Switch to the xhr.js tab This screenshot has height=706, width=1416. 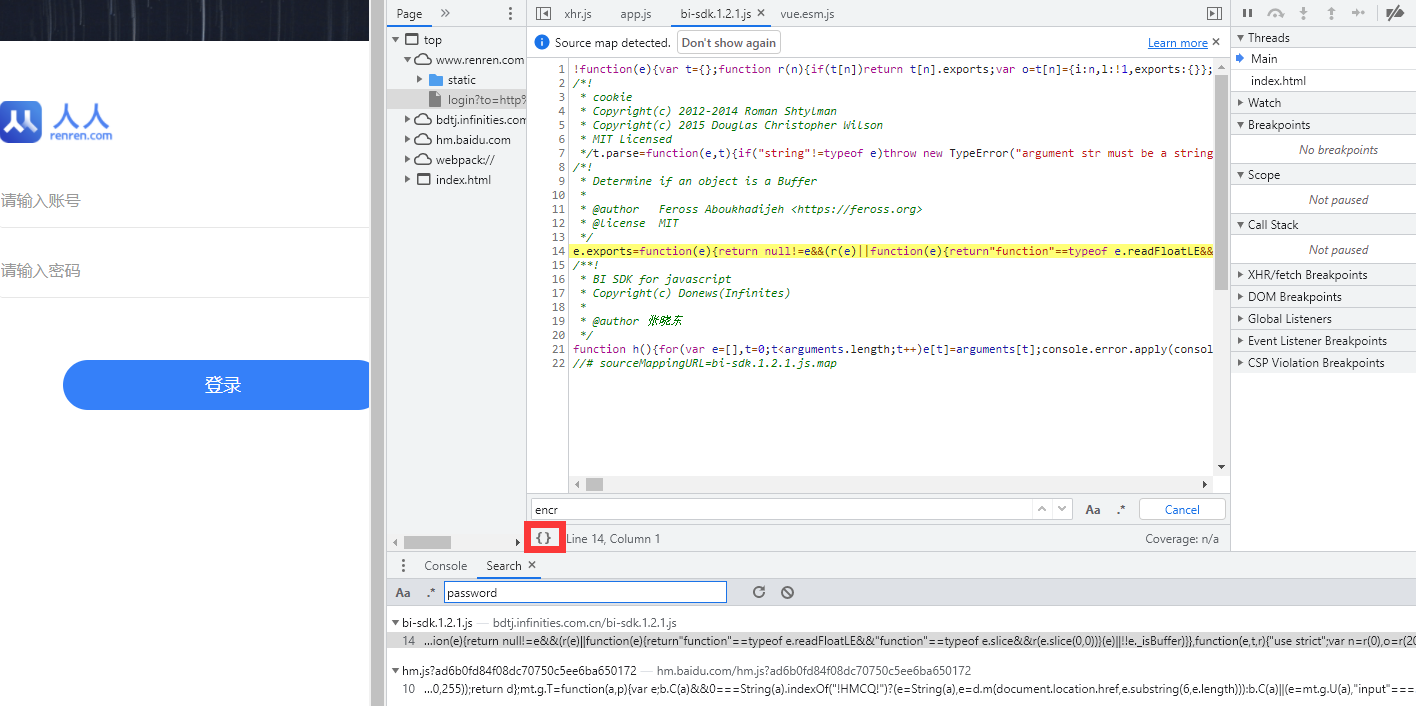coord(578,14)
